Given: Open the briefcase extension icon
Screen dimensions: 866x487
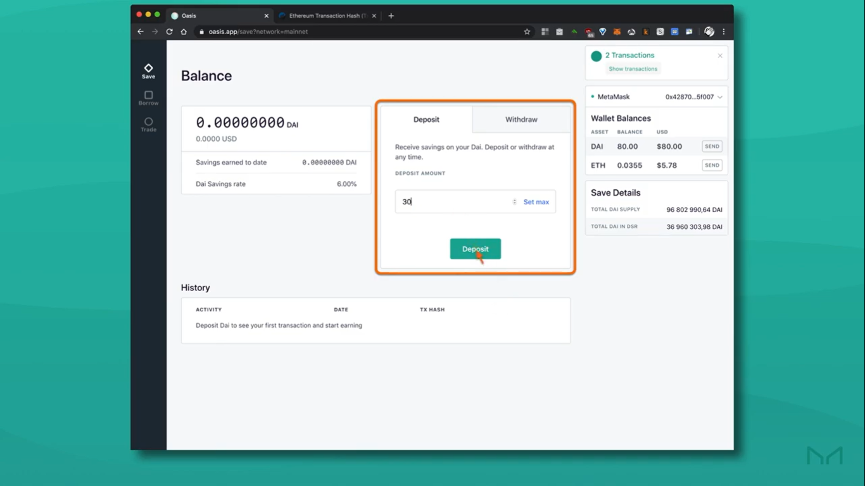Looking at the screenshot, I should pos(559,32).
